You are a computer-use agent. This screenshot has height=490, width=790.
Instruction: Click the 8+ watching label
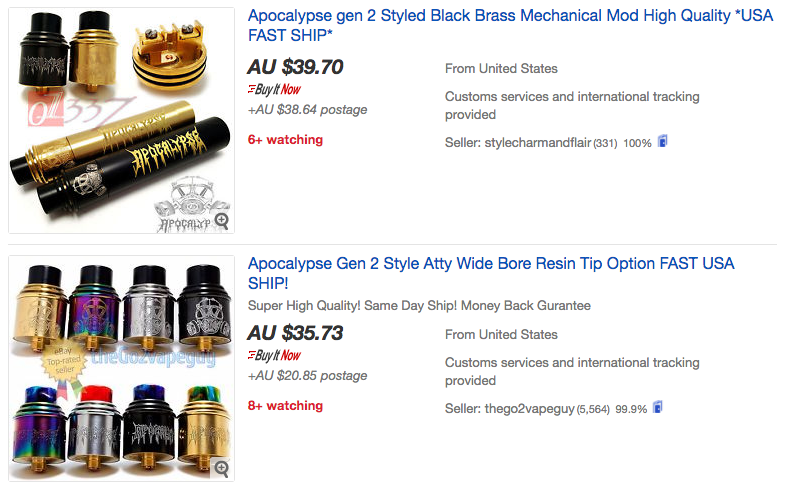(x=285, y=406)
